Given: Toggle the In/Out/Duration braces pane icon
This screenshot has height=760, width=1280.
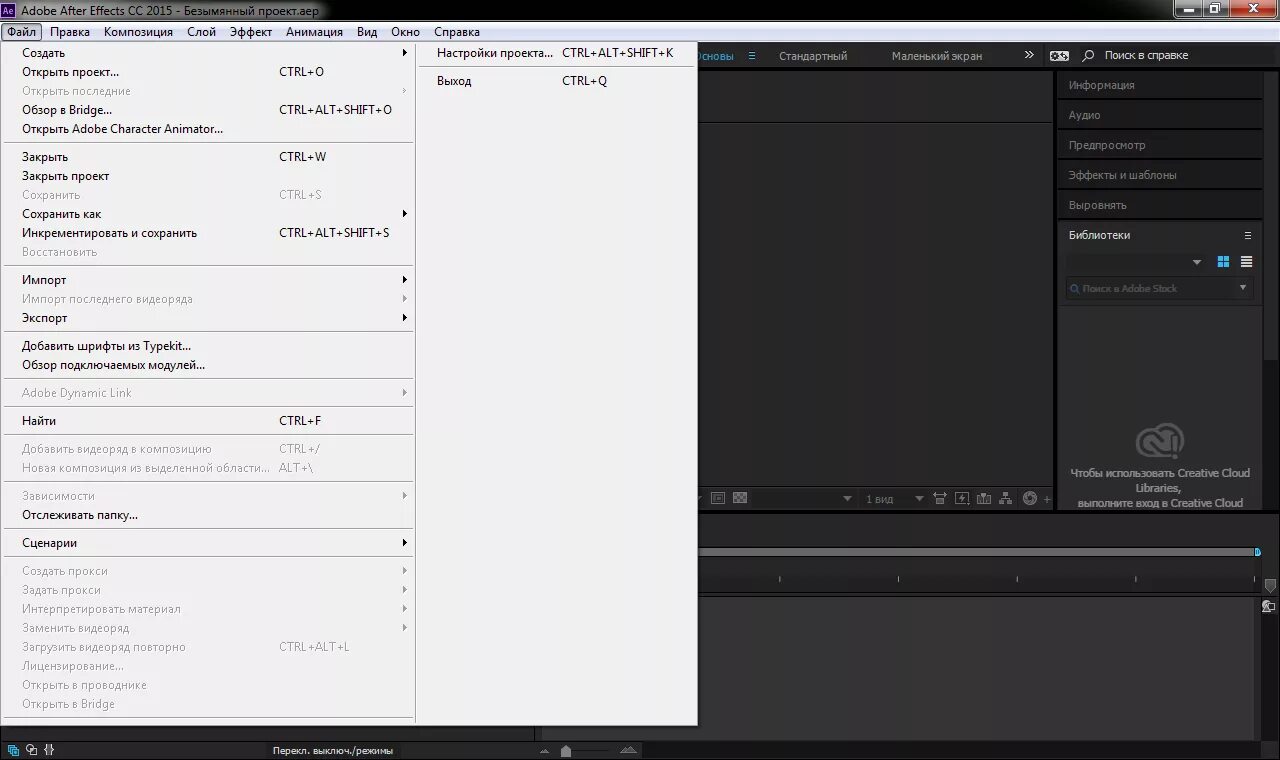Looking at the screenshot, I should [x=49, y=750].
